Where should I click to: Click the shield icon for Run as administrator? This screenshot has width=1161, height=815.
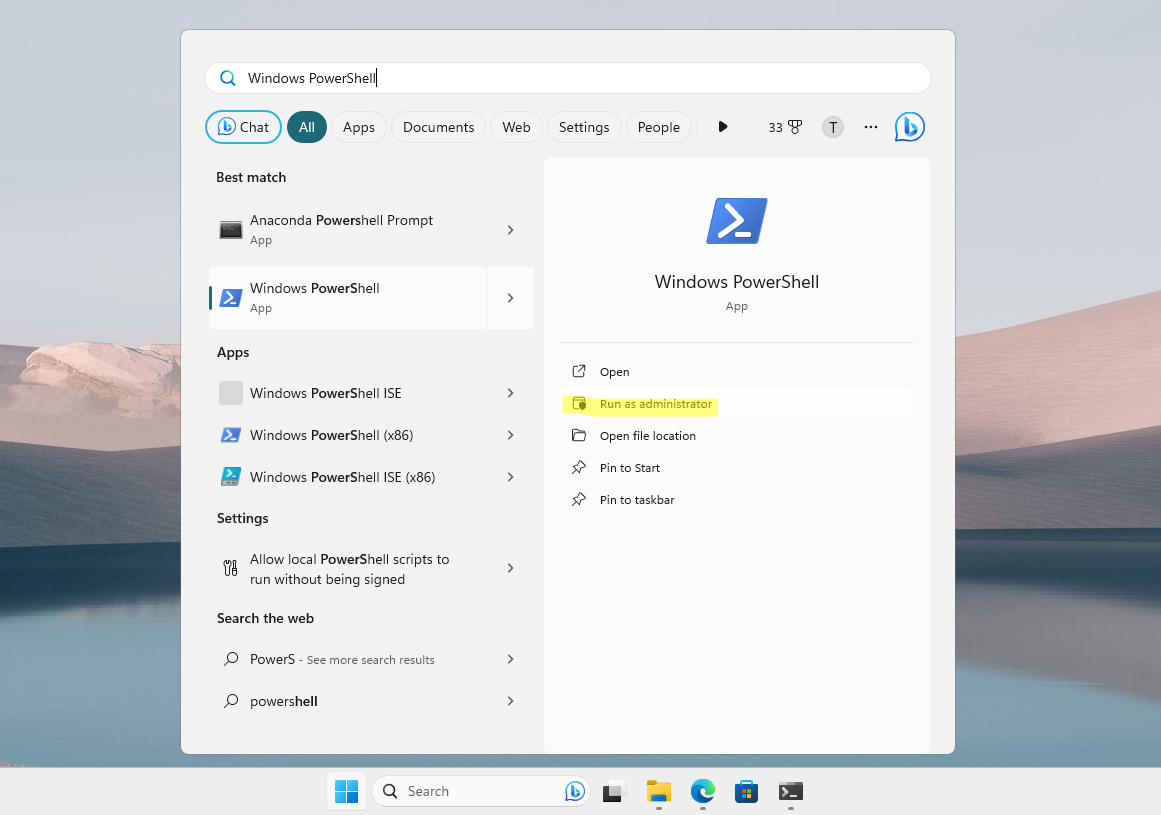point(579,403)
